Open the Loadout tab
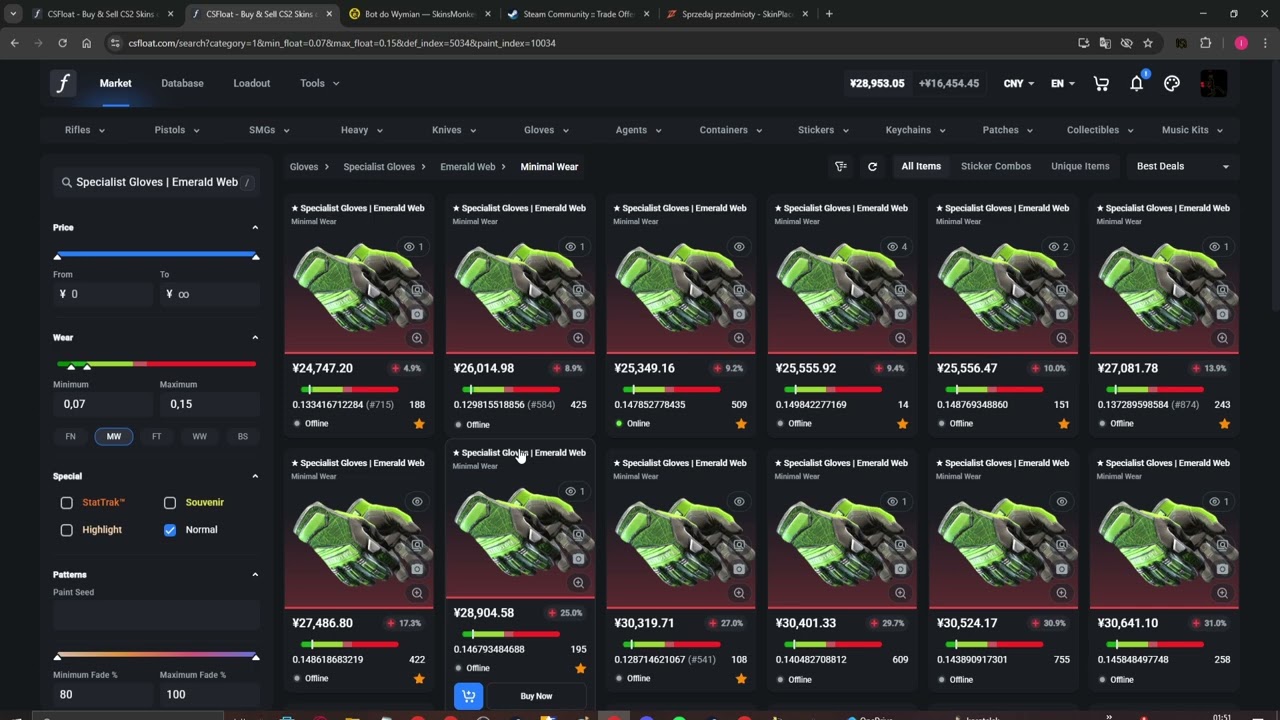This screenshot has width=1280, height=720. (x=252, y=83)
